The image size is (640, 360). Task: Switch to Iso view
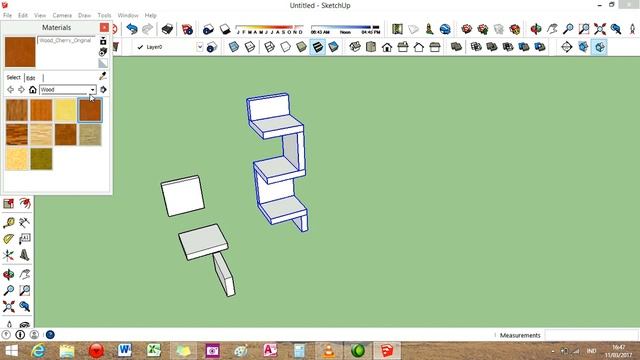pyautogui.click(x=355, y=47)
